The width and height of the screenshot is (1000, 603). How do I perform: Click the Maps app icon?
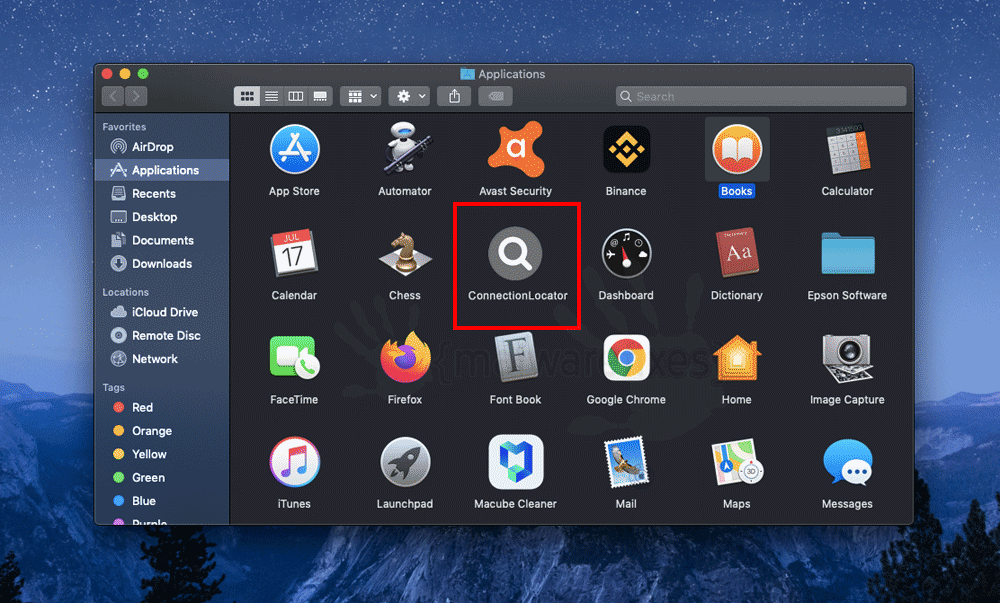tap(737, 462)
